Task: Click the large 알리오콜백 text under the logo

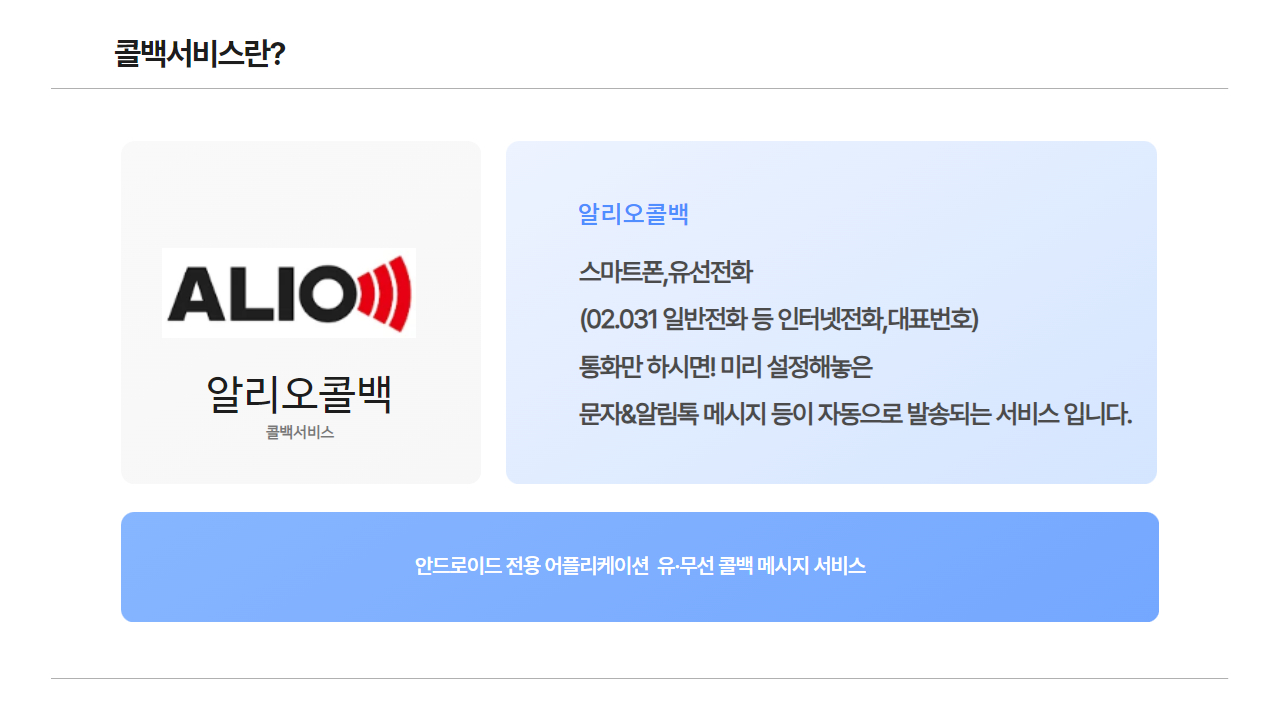Action: (299, 394)
